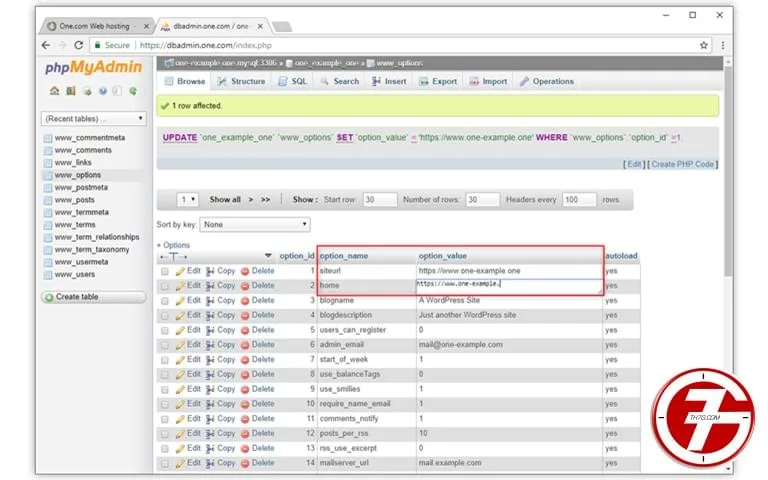Click the www_commentmeta table icon
This screenshot has height=480, width=768.
click(48, 138)
